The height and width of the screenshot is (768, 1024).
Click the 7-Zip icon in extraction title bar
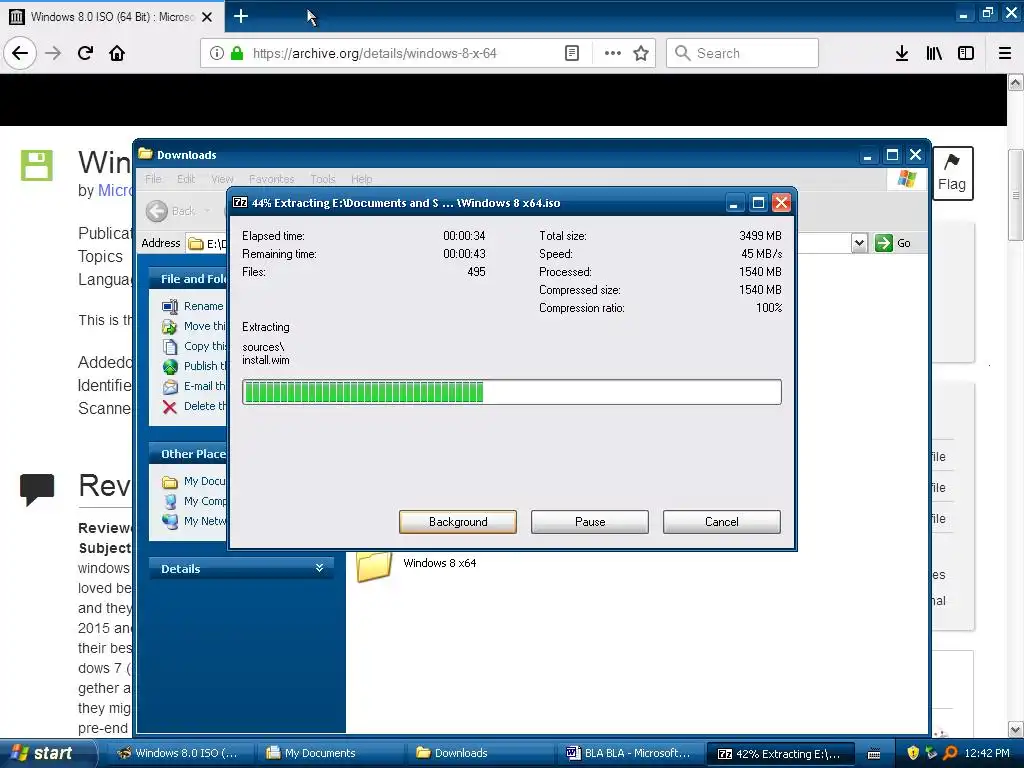point(240,202)
